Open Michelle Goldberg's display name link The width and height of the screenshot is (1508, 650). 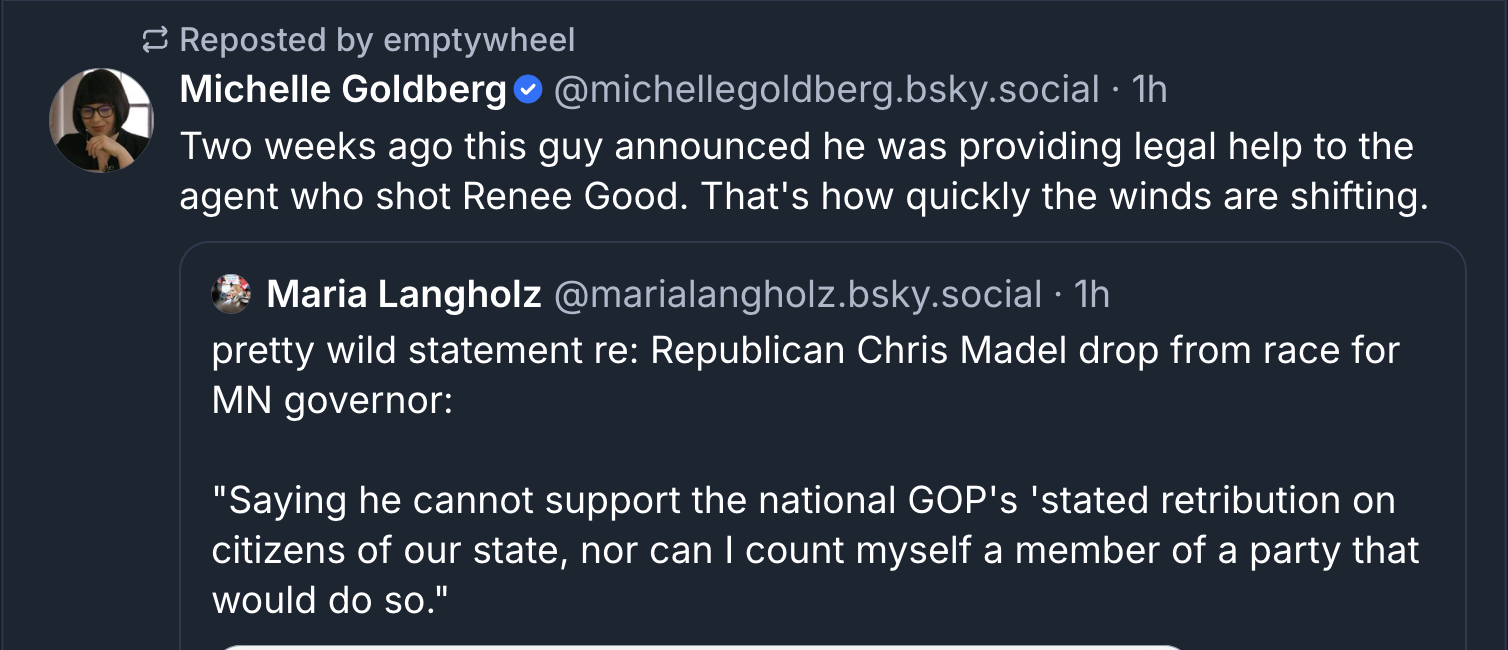[x=342, y=90]
